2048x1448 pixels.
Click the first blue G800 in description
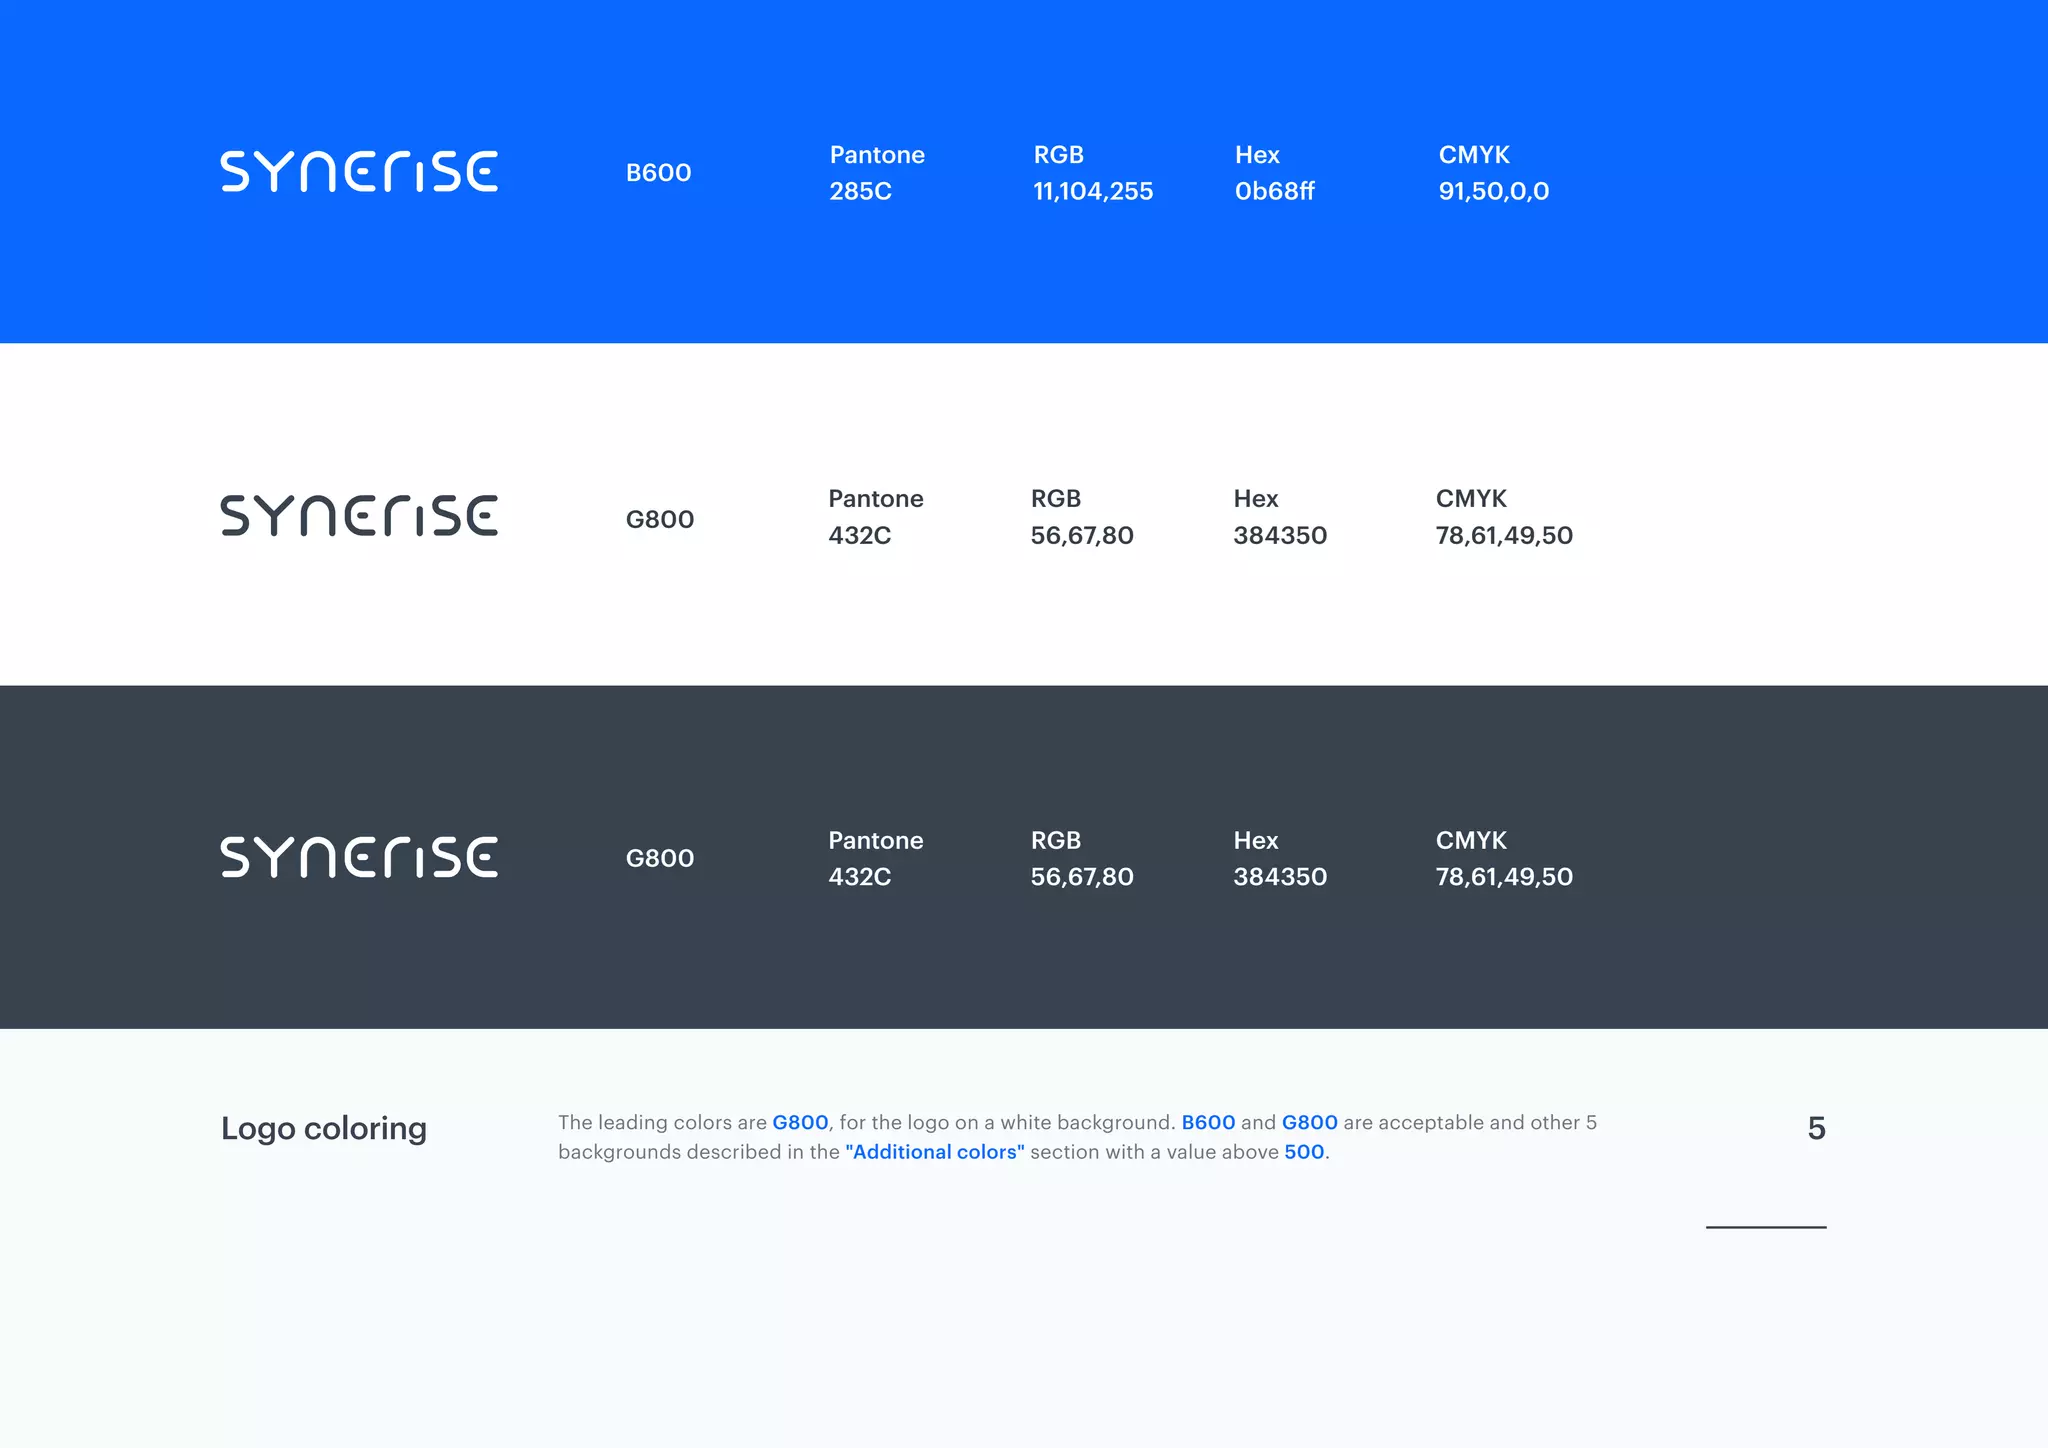(x=800, y=1123)
